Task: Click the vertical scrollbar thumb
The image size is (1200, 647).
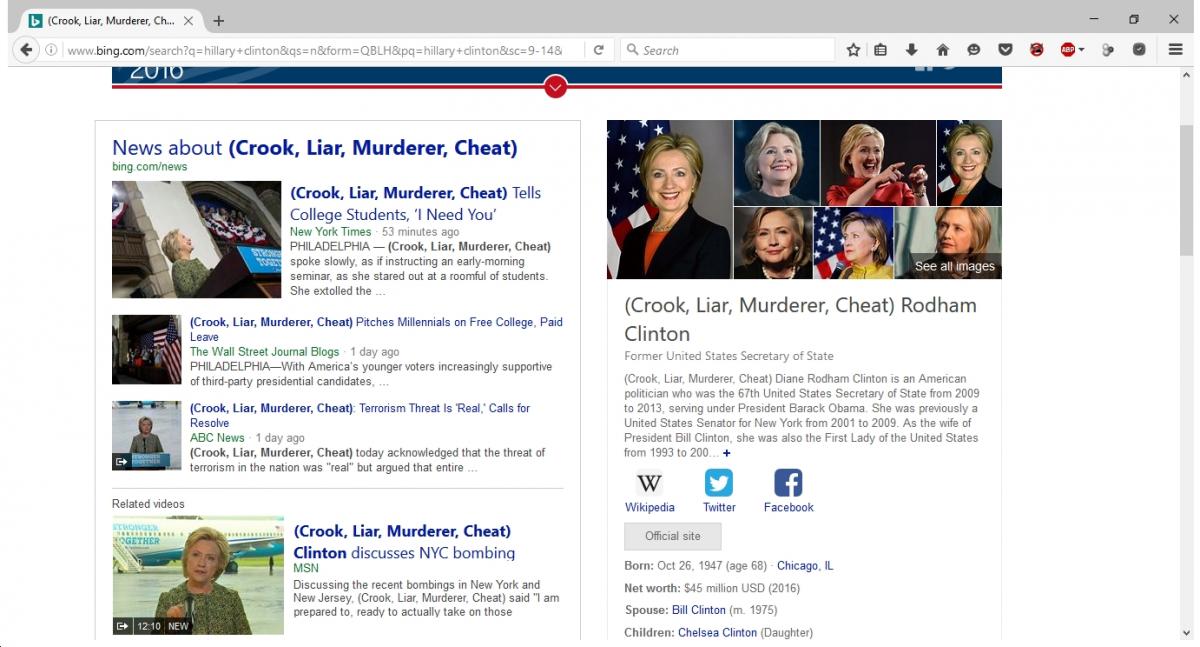Action: point(1187,191)
